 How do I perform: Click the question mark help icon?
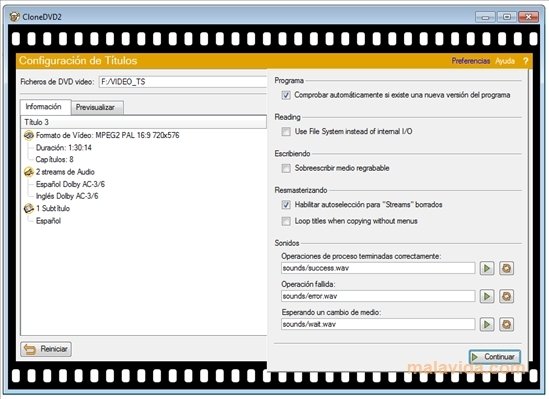(x=526, y=61)
